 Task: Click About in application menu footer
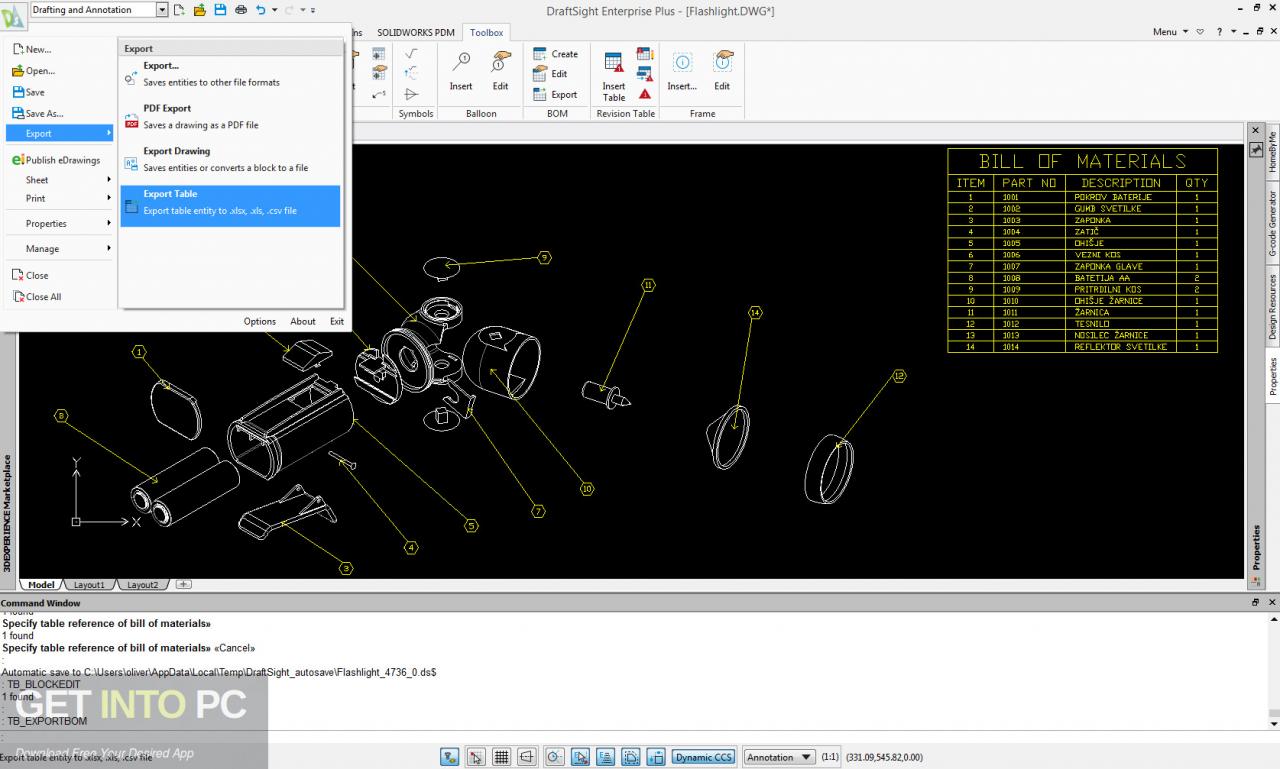click(x=303, y=321)
